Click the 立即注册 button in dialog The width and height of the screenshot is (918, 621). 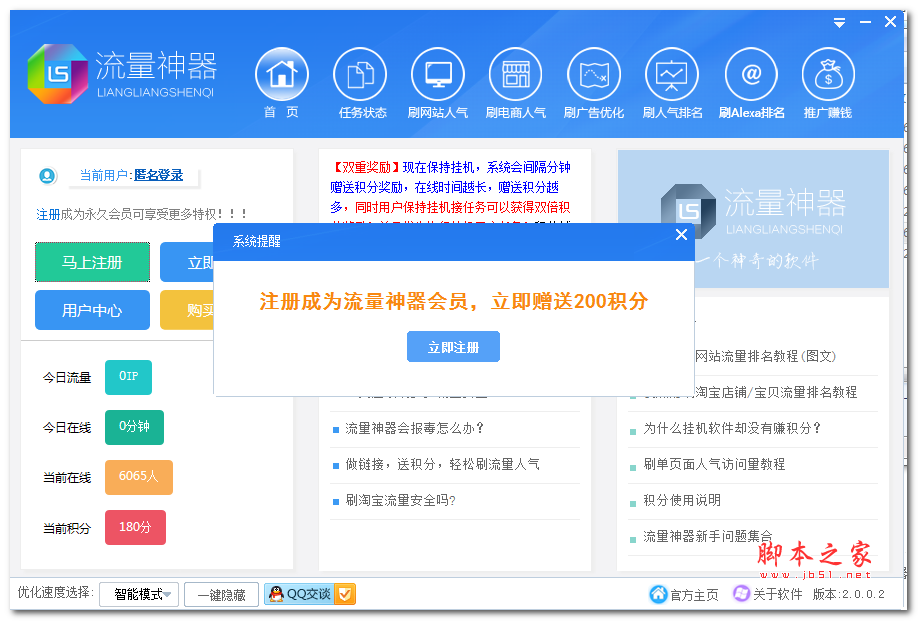pos(453,347)
